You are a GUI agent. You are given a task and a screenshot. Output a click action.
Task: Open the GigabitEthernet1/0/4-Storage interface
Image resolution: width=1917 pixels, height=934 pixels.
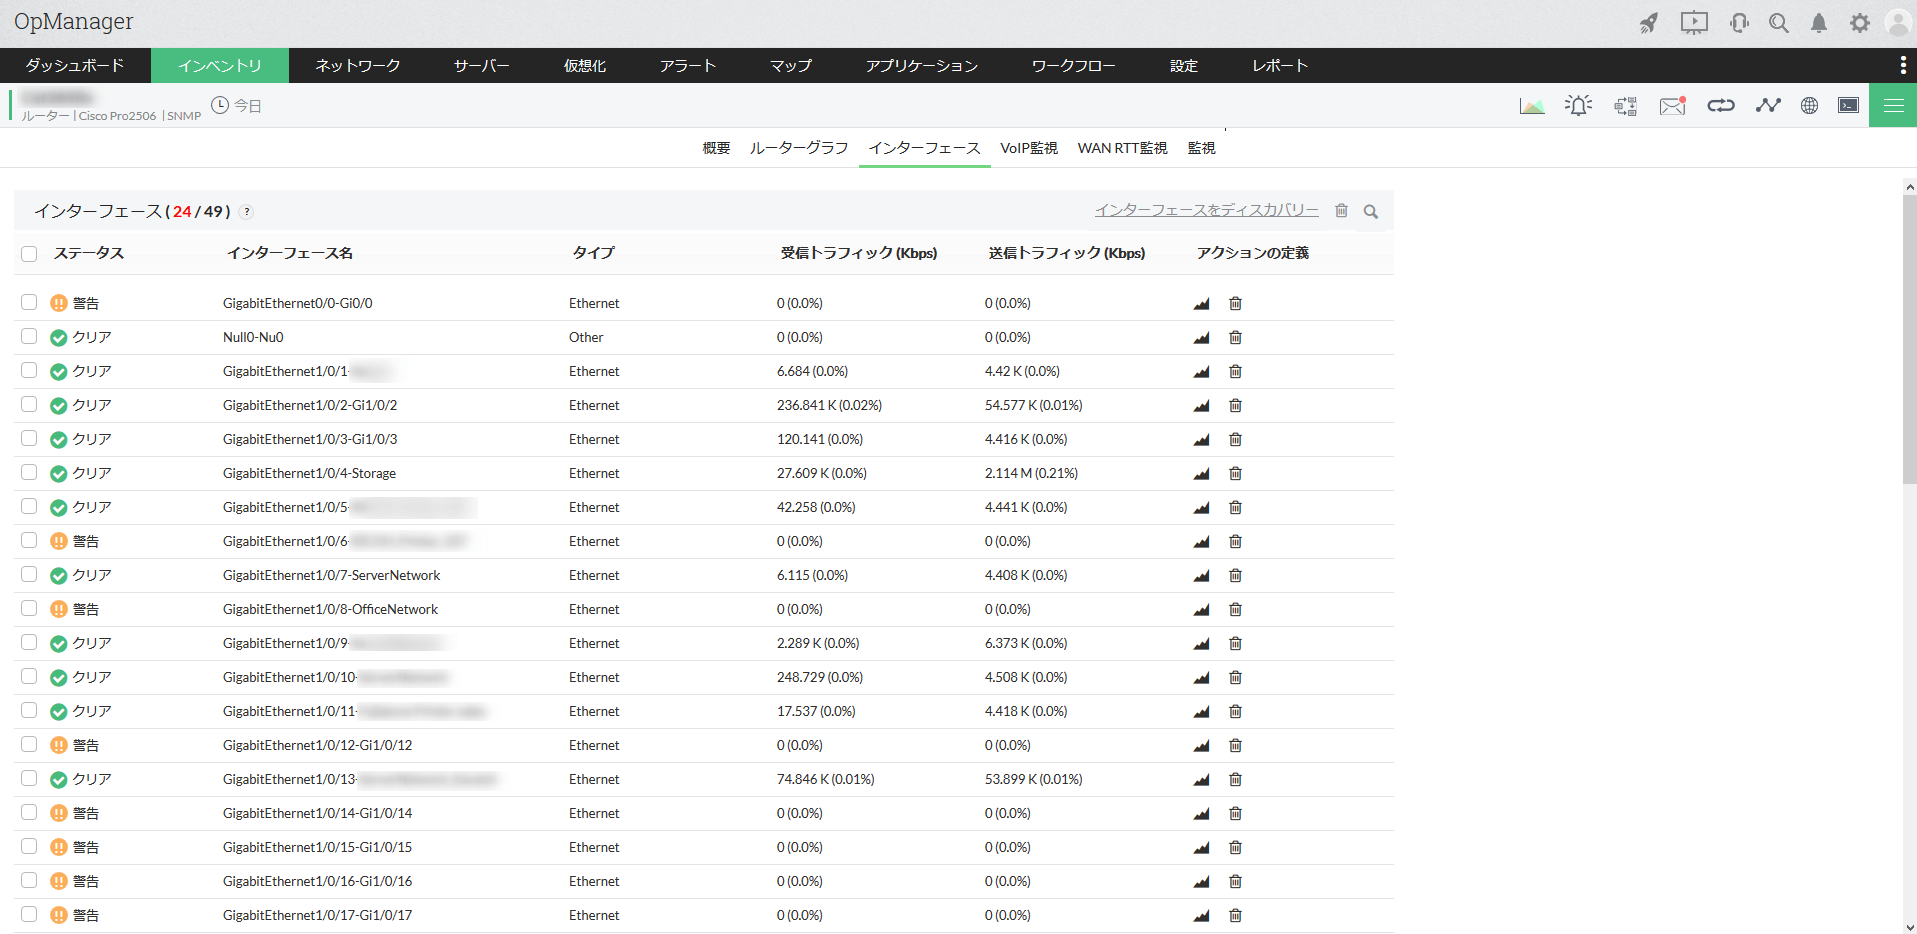pyautogui.click(x=309, y=474)
